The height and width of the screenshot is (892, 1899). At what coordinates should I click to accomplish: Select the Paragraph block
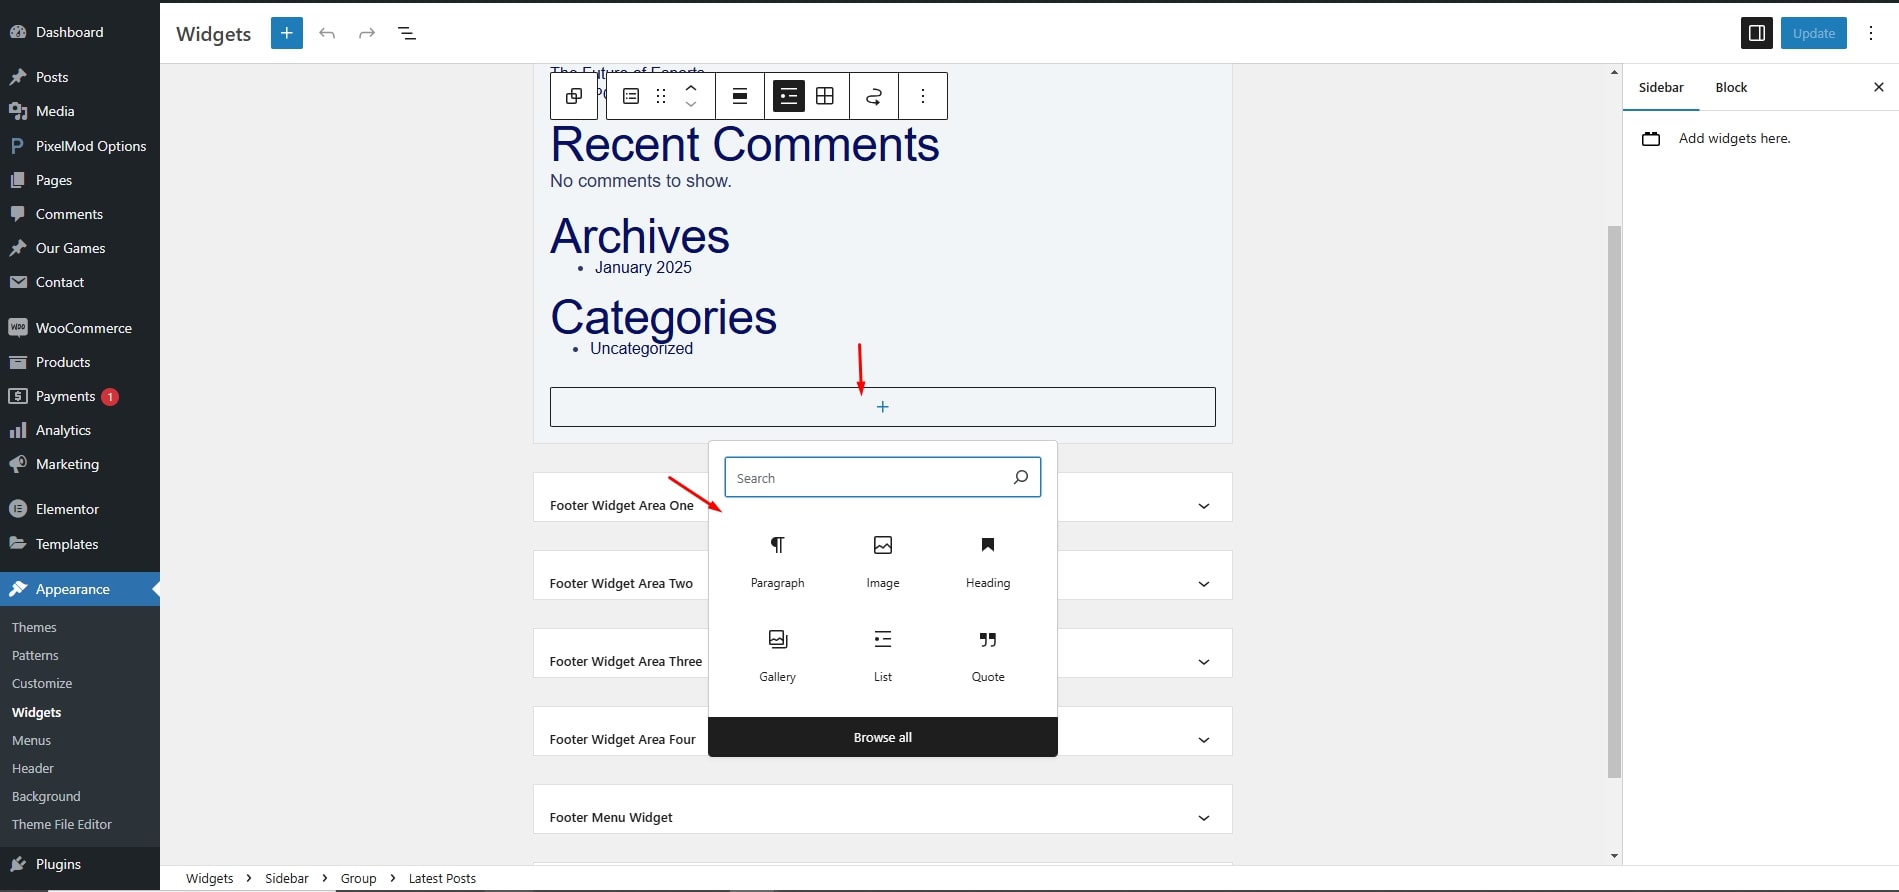point(778,561)
